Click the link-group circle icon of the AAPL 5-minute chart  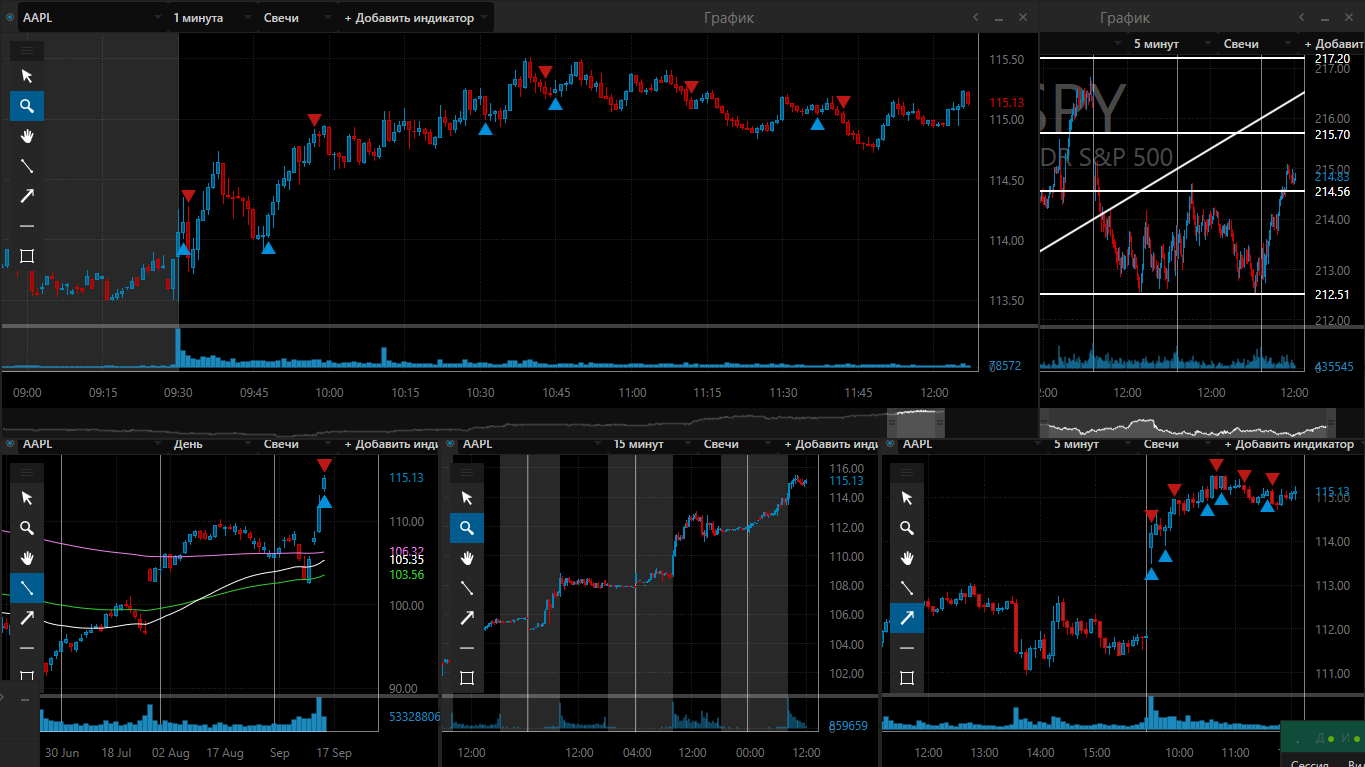(890, 444)
